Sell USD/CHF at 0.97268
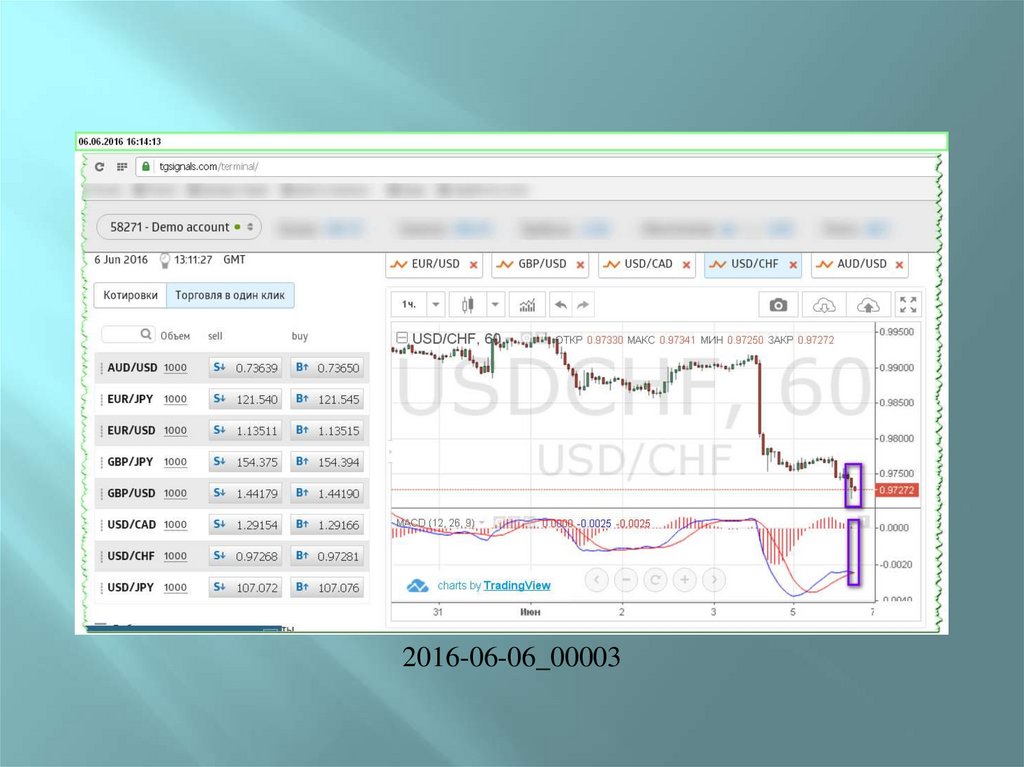Viewport: 1024px width, 767px height. pyautogui.click(x=246, y=555)
